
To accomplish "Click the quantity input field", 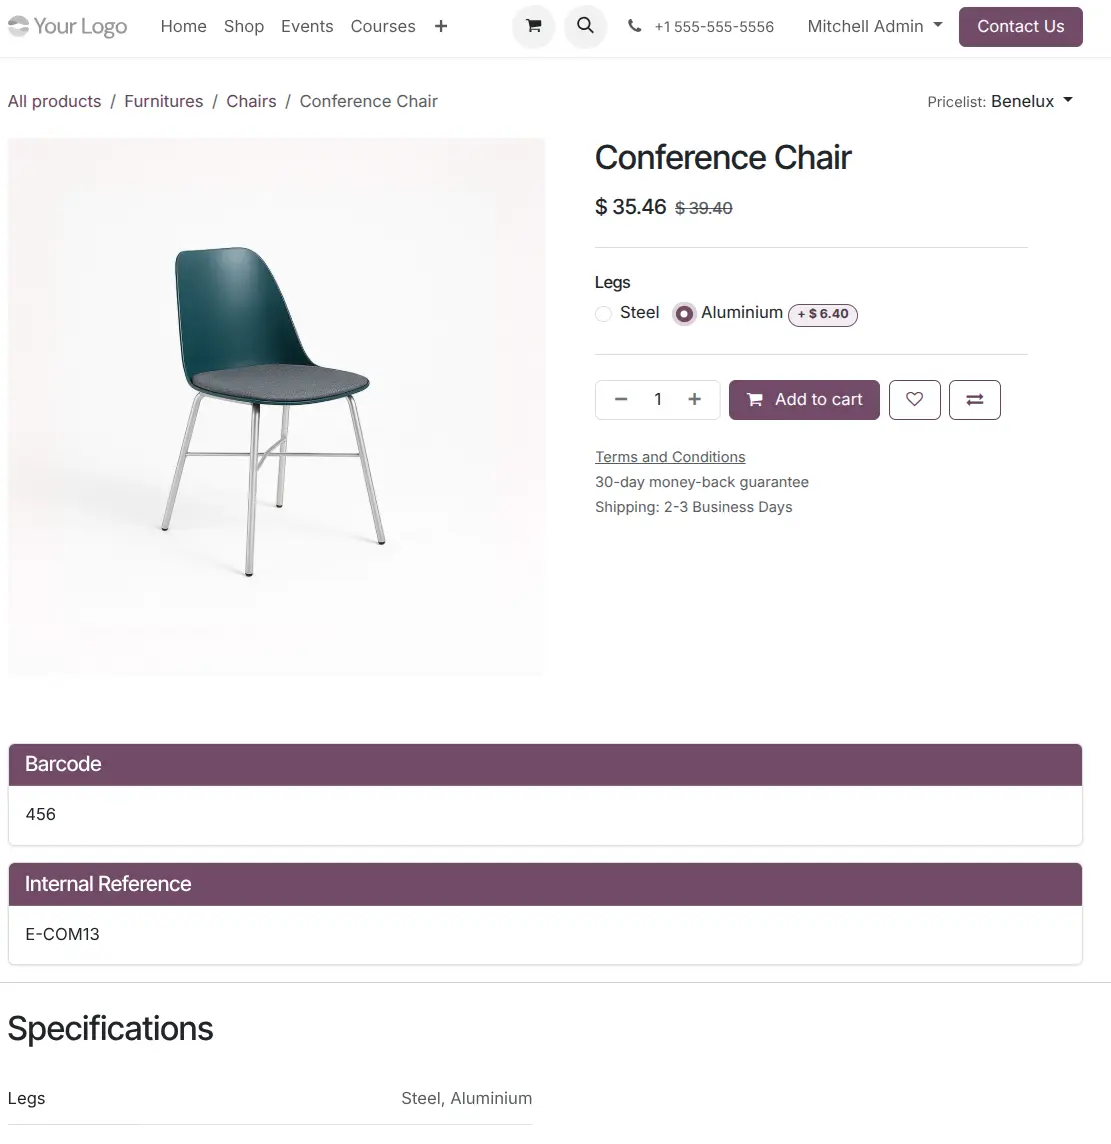I will coord(658,400).
